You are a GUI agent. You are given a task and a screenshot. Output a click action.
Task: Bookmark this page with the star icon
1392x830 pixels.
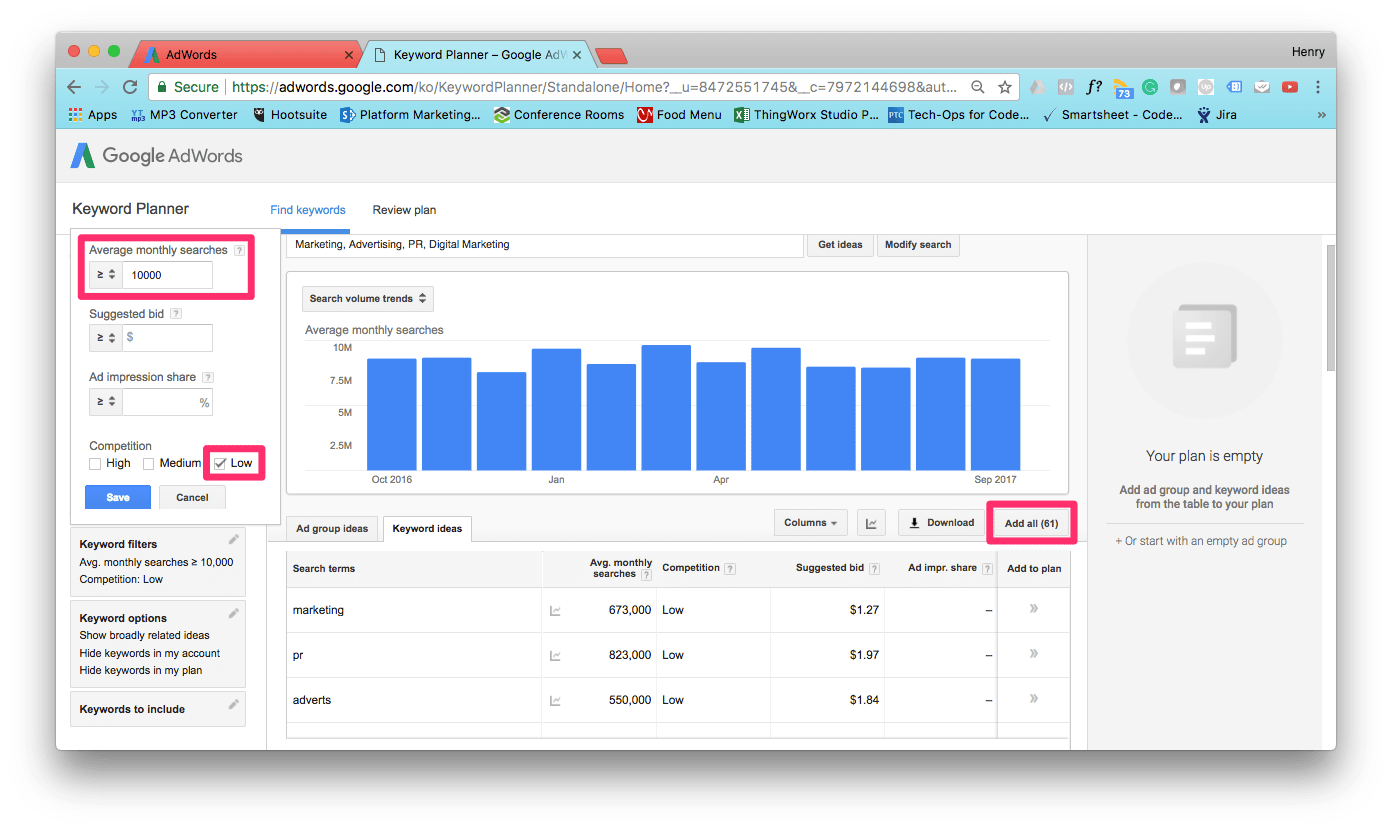(x=1005, y=87)
